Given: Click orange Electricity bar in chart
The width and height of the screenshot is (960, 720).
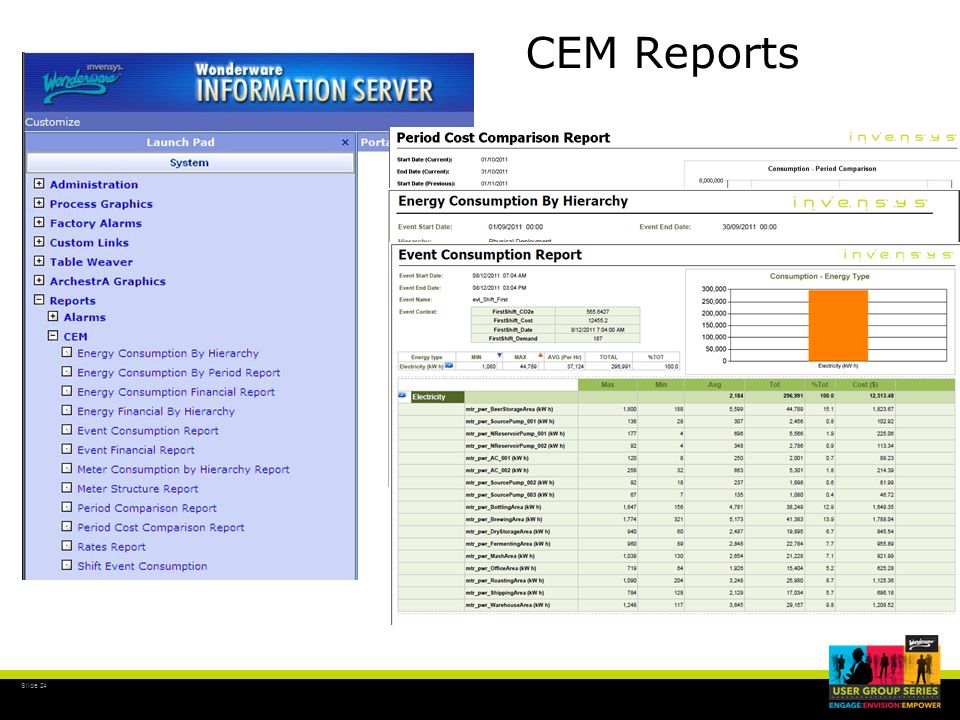Looking at the screenshot, I should click(838, 325).
